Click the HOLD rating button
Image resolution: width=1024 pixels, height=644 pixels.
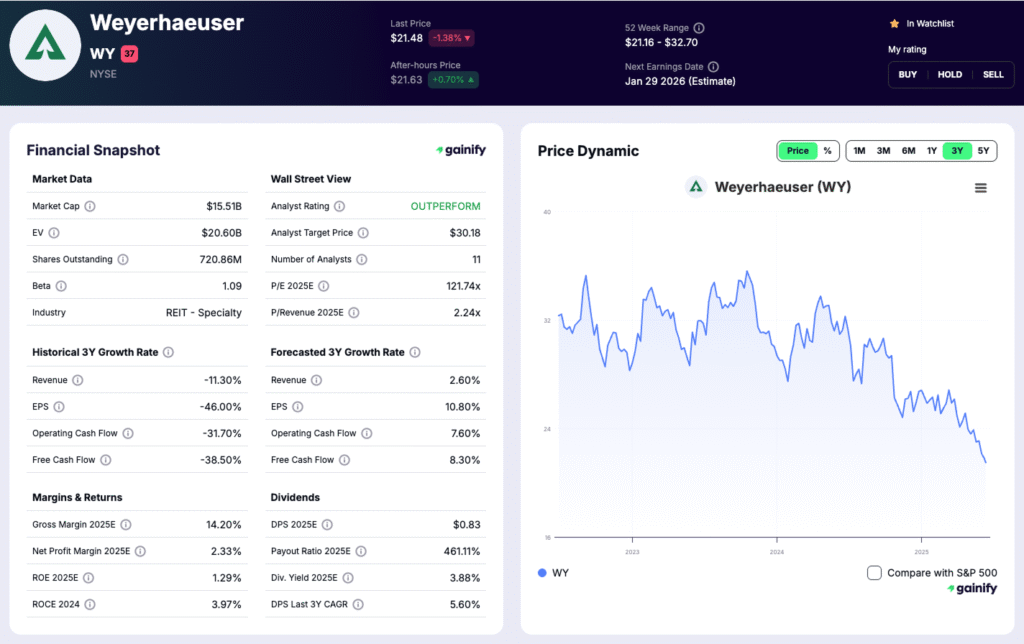[x=950, y=74]
